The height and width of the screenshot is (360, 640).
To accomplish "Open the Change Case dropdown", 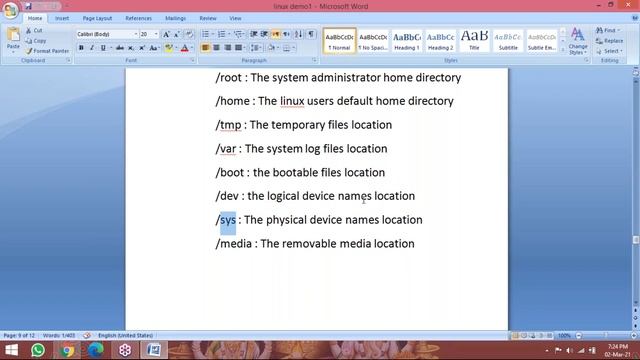I will [x=154, y=48].
